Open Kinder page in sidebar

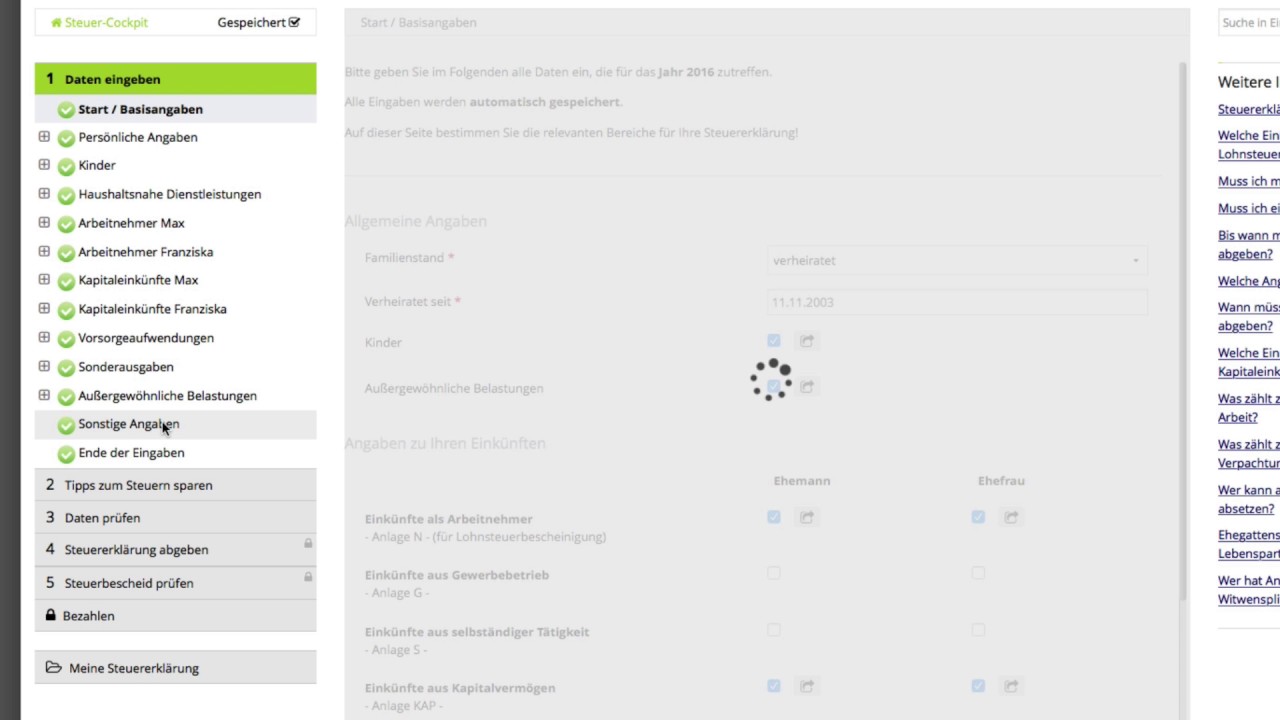97,165
